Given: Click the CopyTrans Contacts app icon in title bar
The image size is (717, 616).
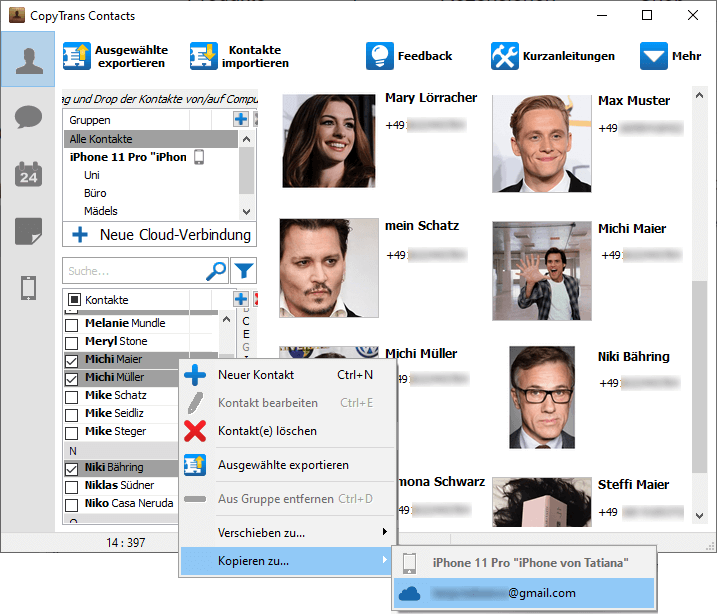Looking at the screenshot, I should click(17, 15).
